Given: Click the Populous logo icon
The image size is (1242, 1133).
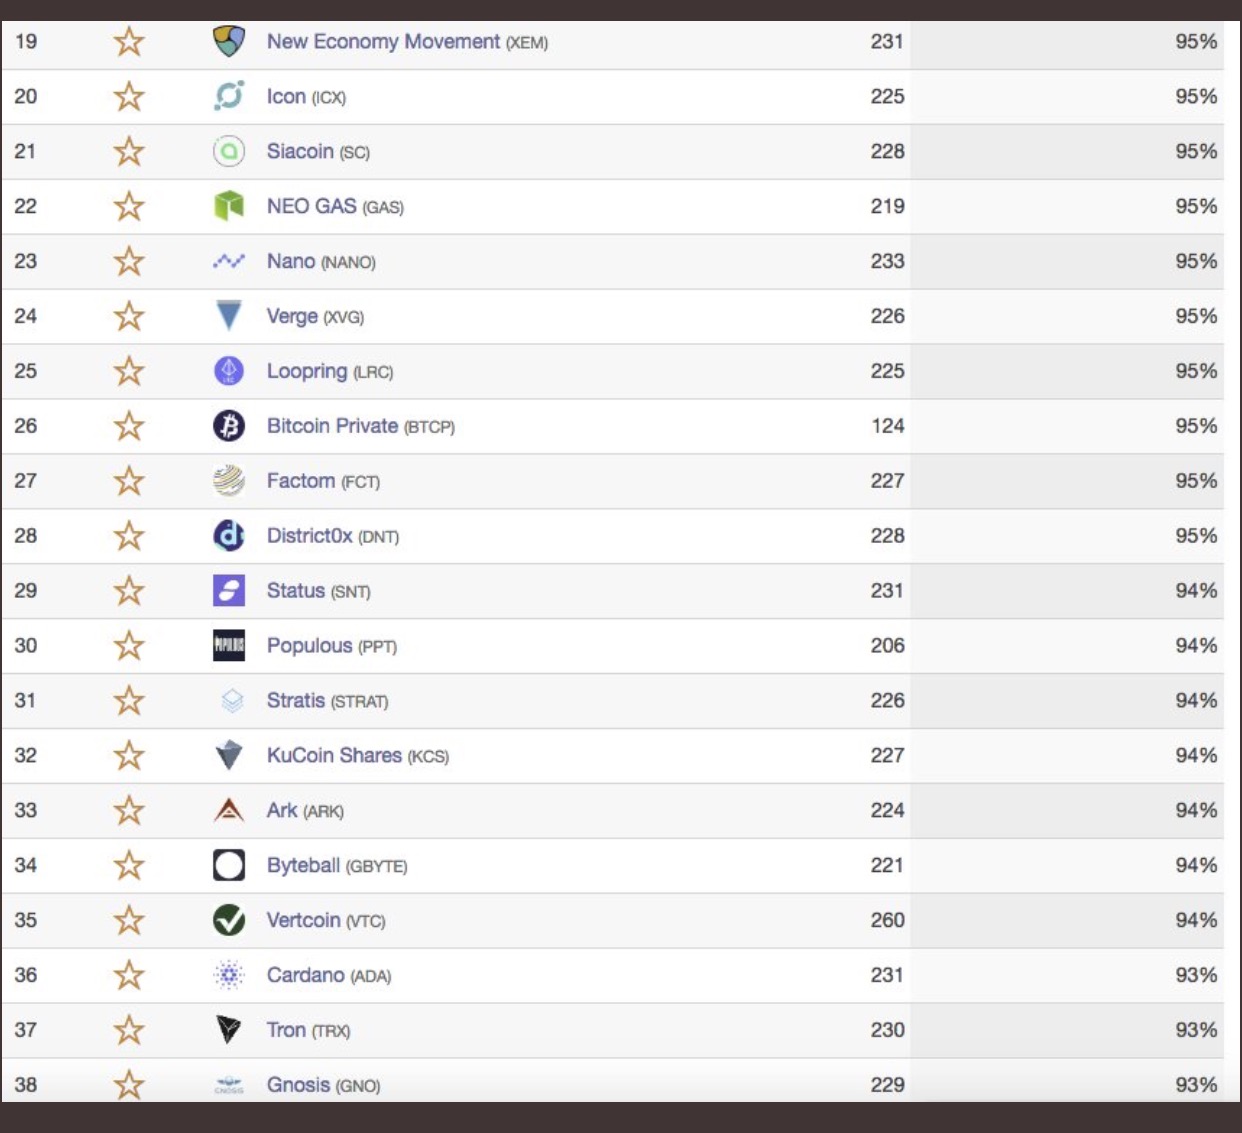Looking at the screenshot, I should (x=229, y=646).
